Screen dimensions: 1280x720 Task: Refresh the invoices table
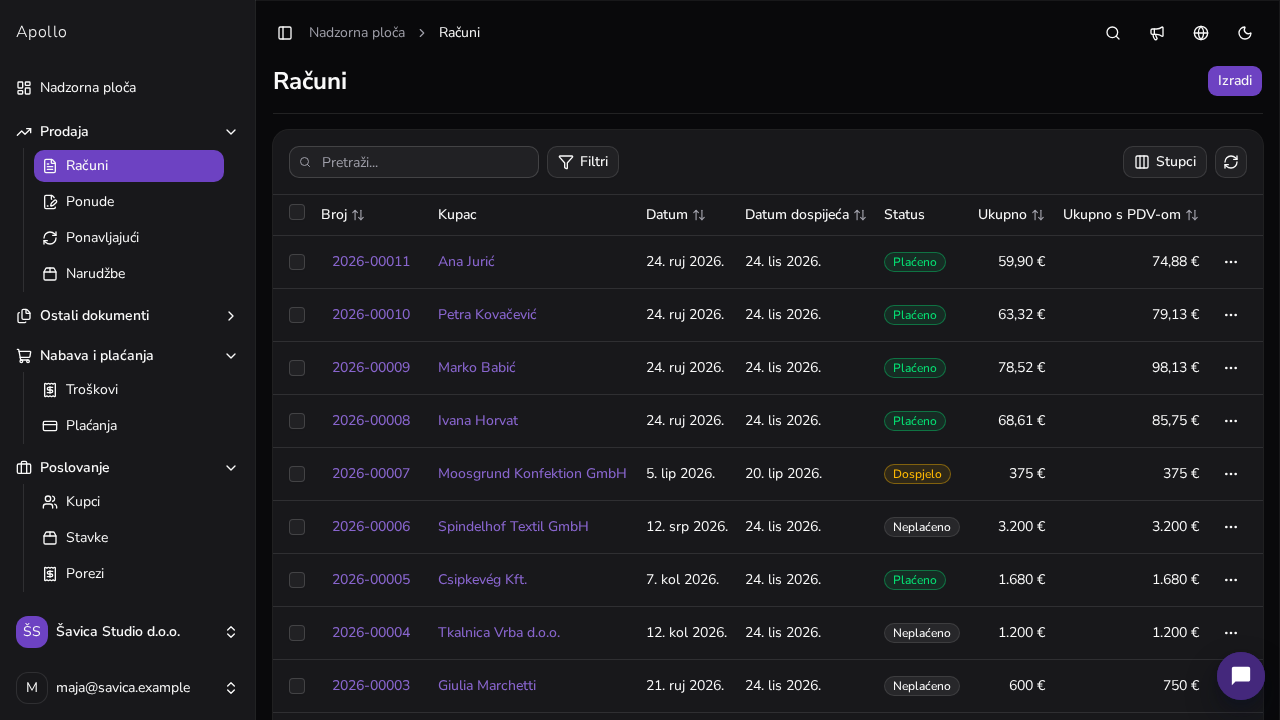click(1231, 162)
